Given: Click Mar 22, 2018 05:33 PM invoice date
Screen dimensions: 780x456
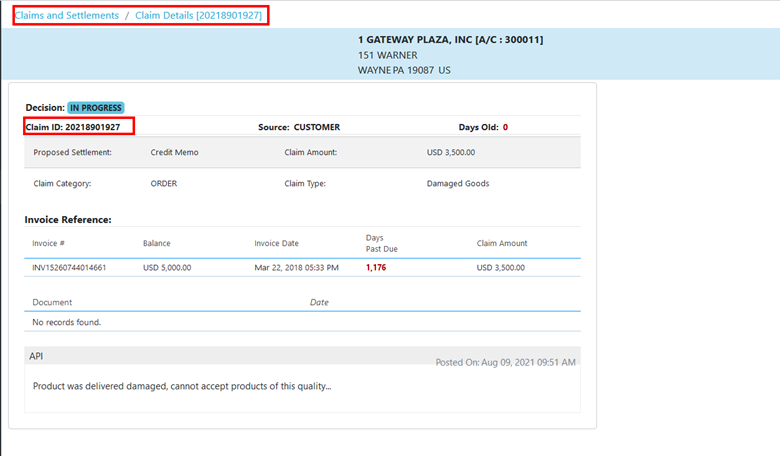Looking at the screenshot, I should click(x=296, y=268).
